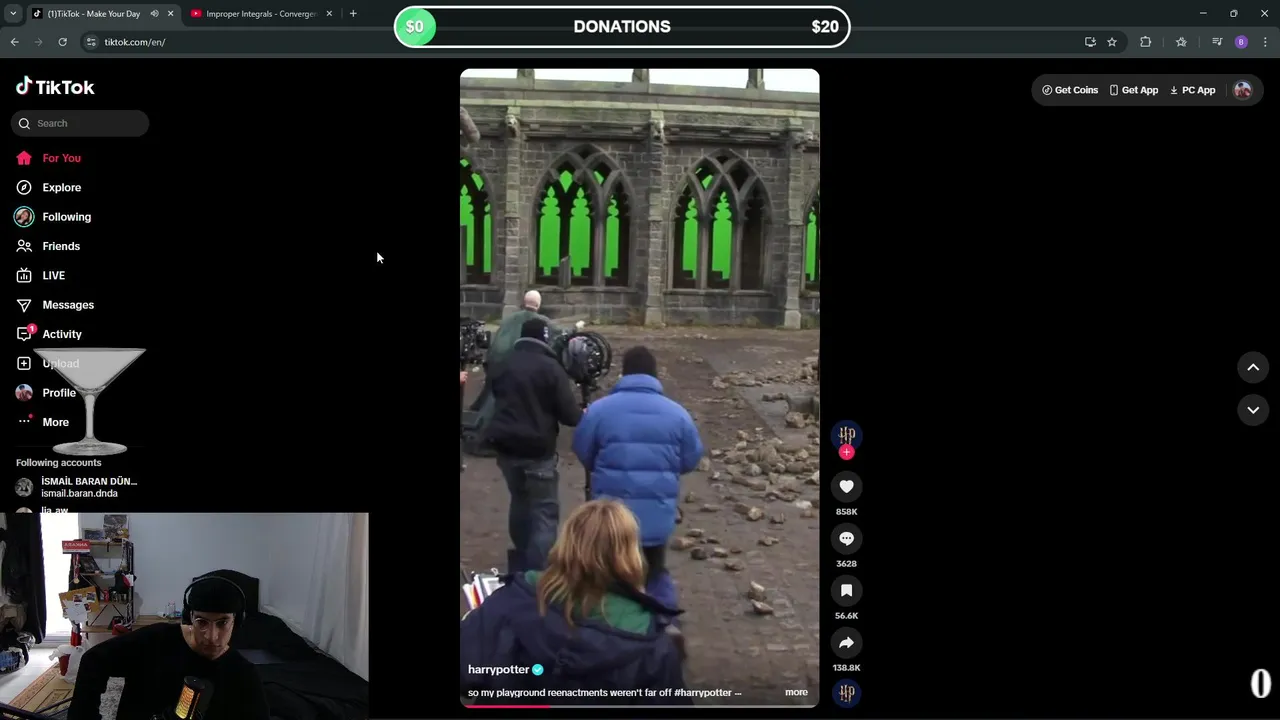Screen dimensions: 1280x720
Task: Open the tab search dropdown
Action: pyautogui.click(x=12, y=14)
